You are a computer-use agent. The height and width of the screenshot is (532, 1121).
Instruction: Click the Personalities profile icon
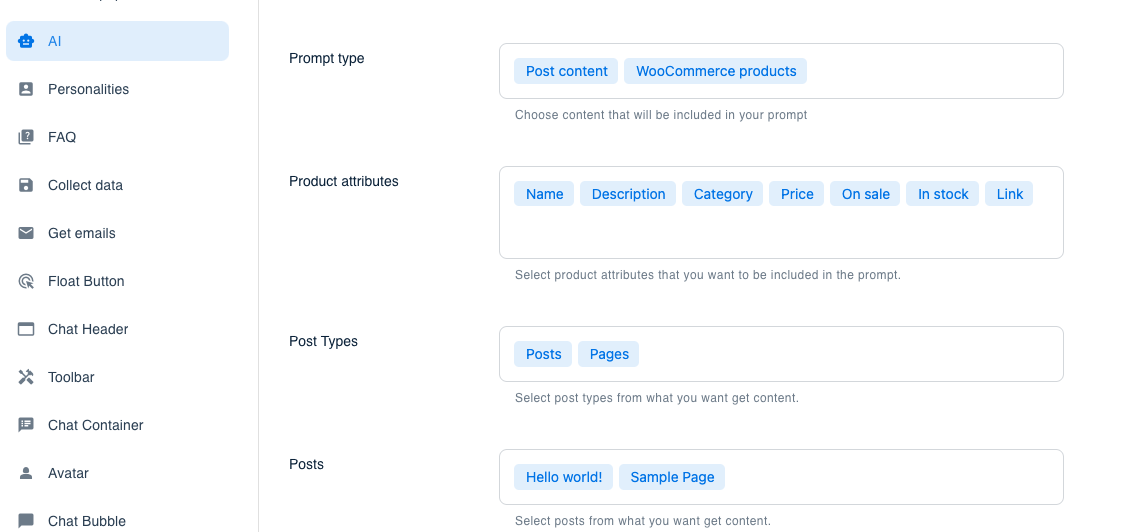point(27,89)
